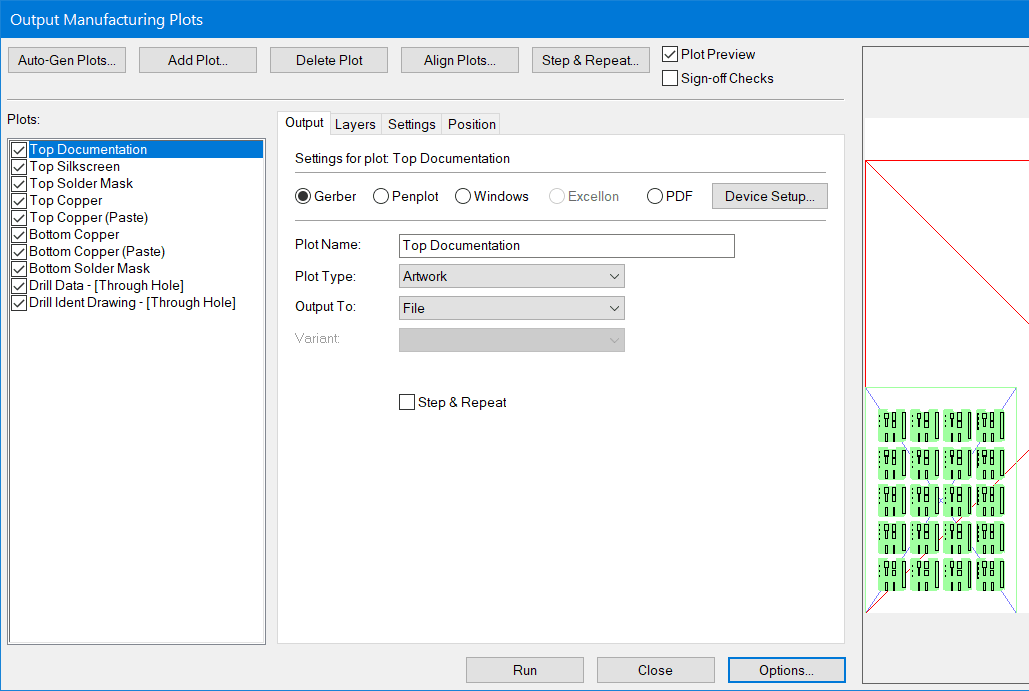Close the Output Manufacturing Plots dialog
The height and width of the screenshot is (691, 1029).
[x=656, y=670]
